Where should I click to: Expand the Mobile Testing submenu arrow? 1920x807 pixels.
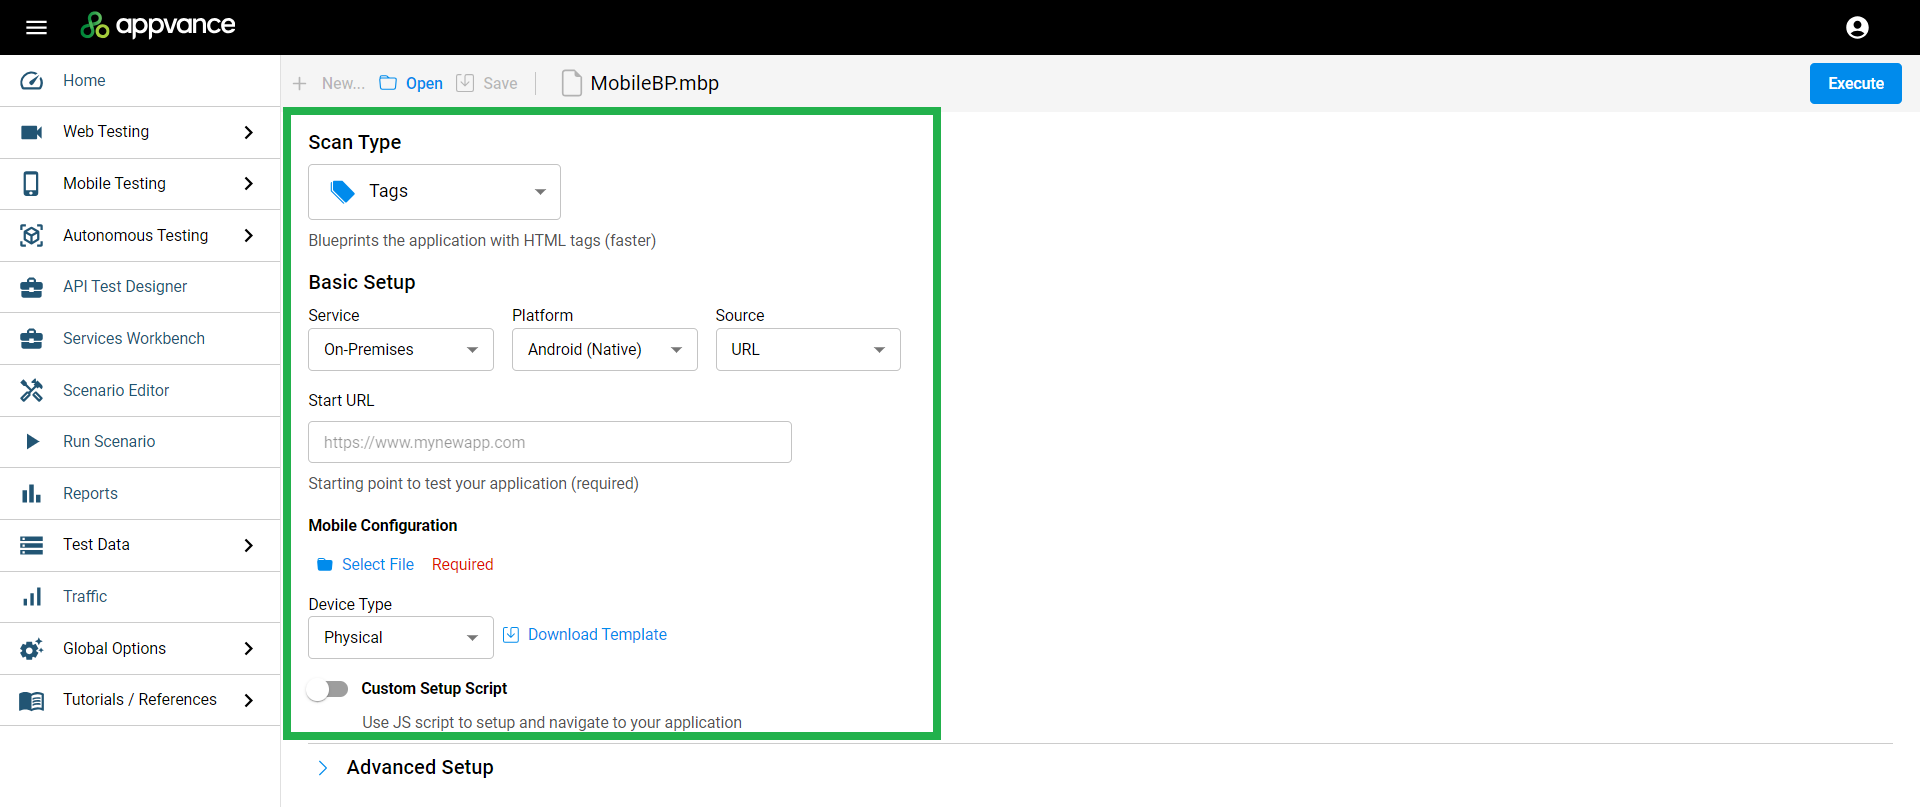[249, 184]
